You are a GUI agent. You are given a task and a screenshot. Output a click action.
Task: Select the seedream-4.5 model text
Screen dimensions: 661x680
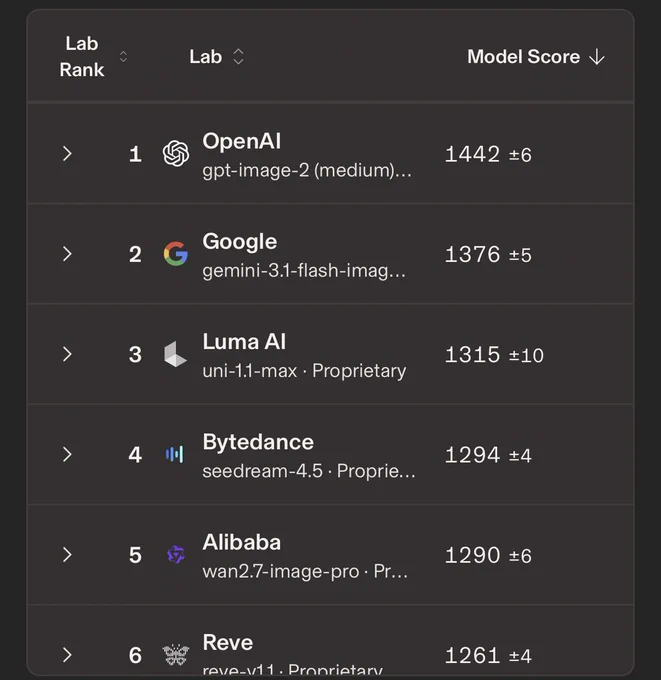262,471
